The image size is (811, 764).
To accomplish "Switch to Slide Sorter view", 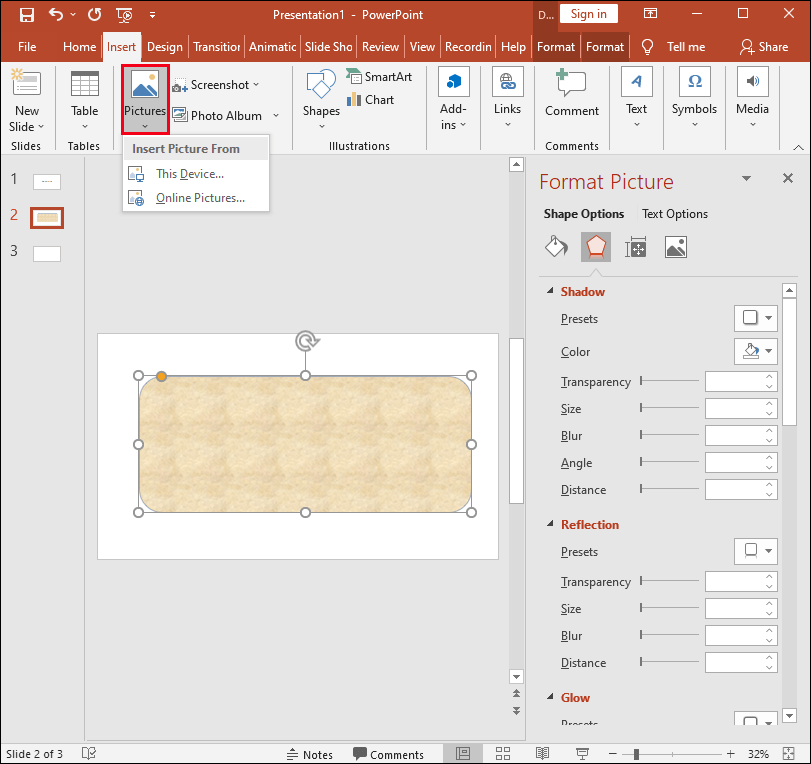I will 503,753.
